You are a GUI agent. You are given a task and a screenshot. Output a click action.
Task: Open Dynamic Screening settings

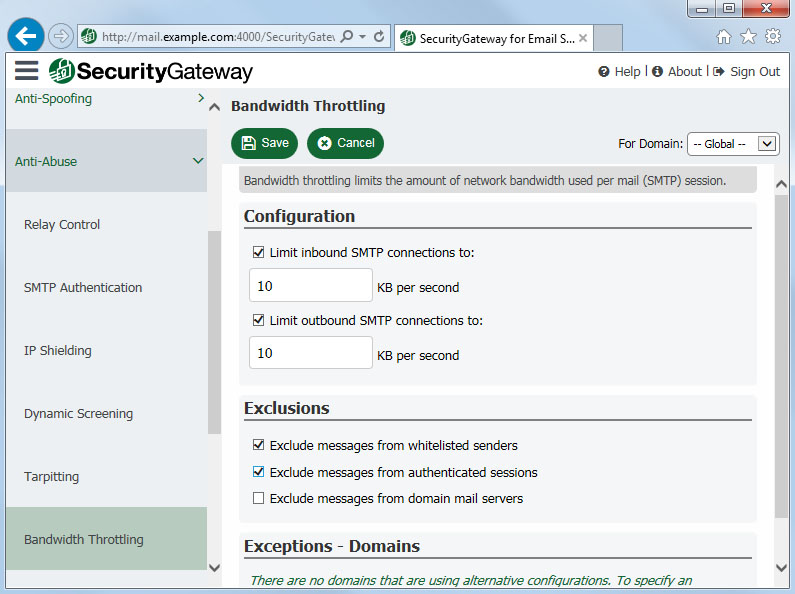pos(106,414)
